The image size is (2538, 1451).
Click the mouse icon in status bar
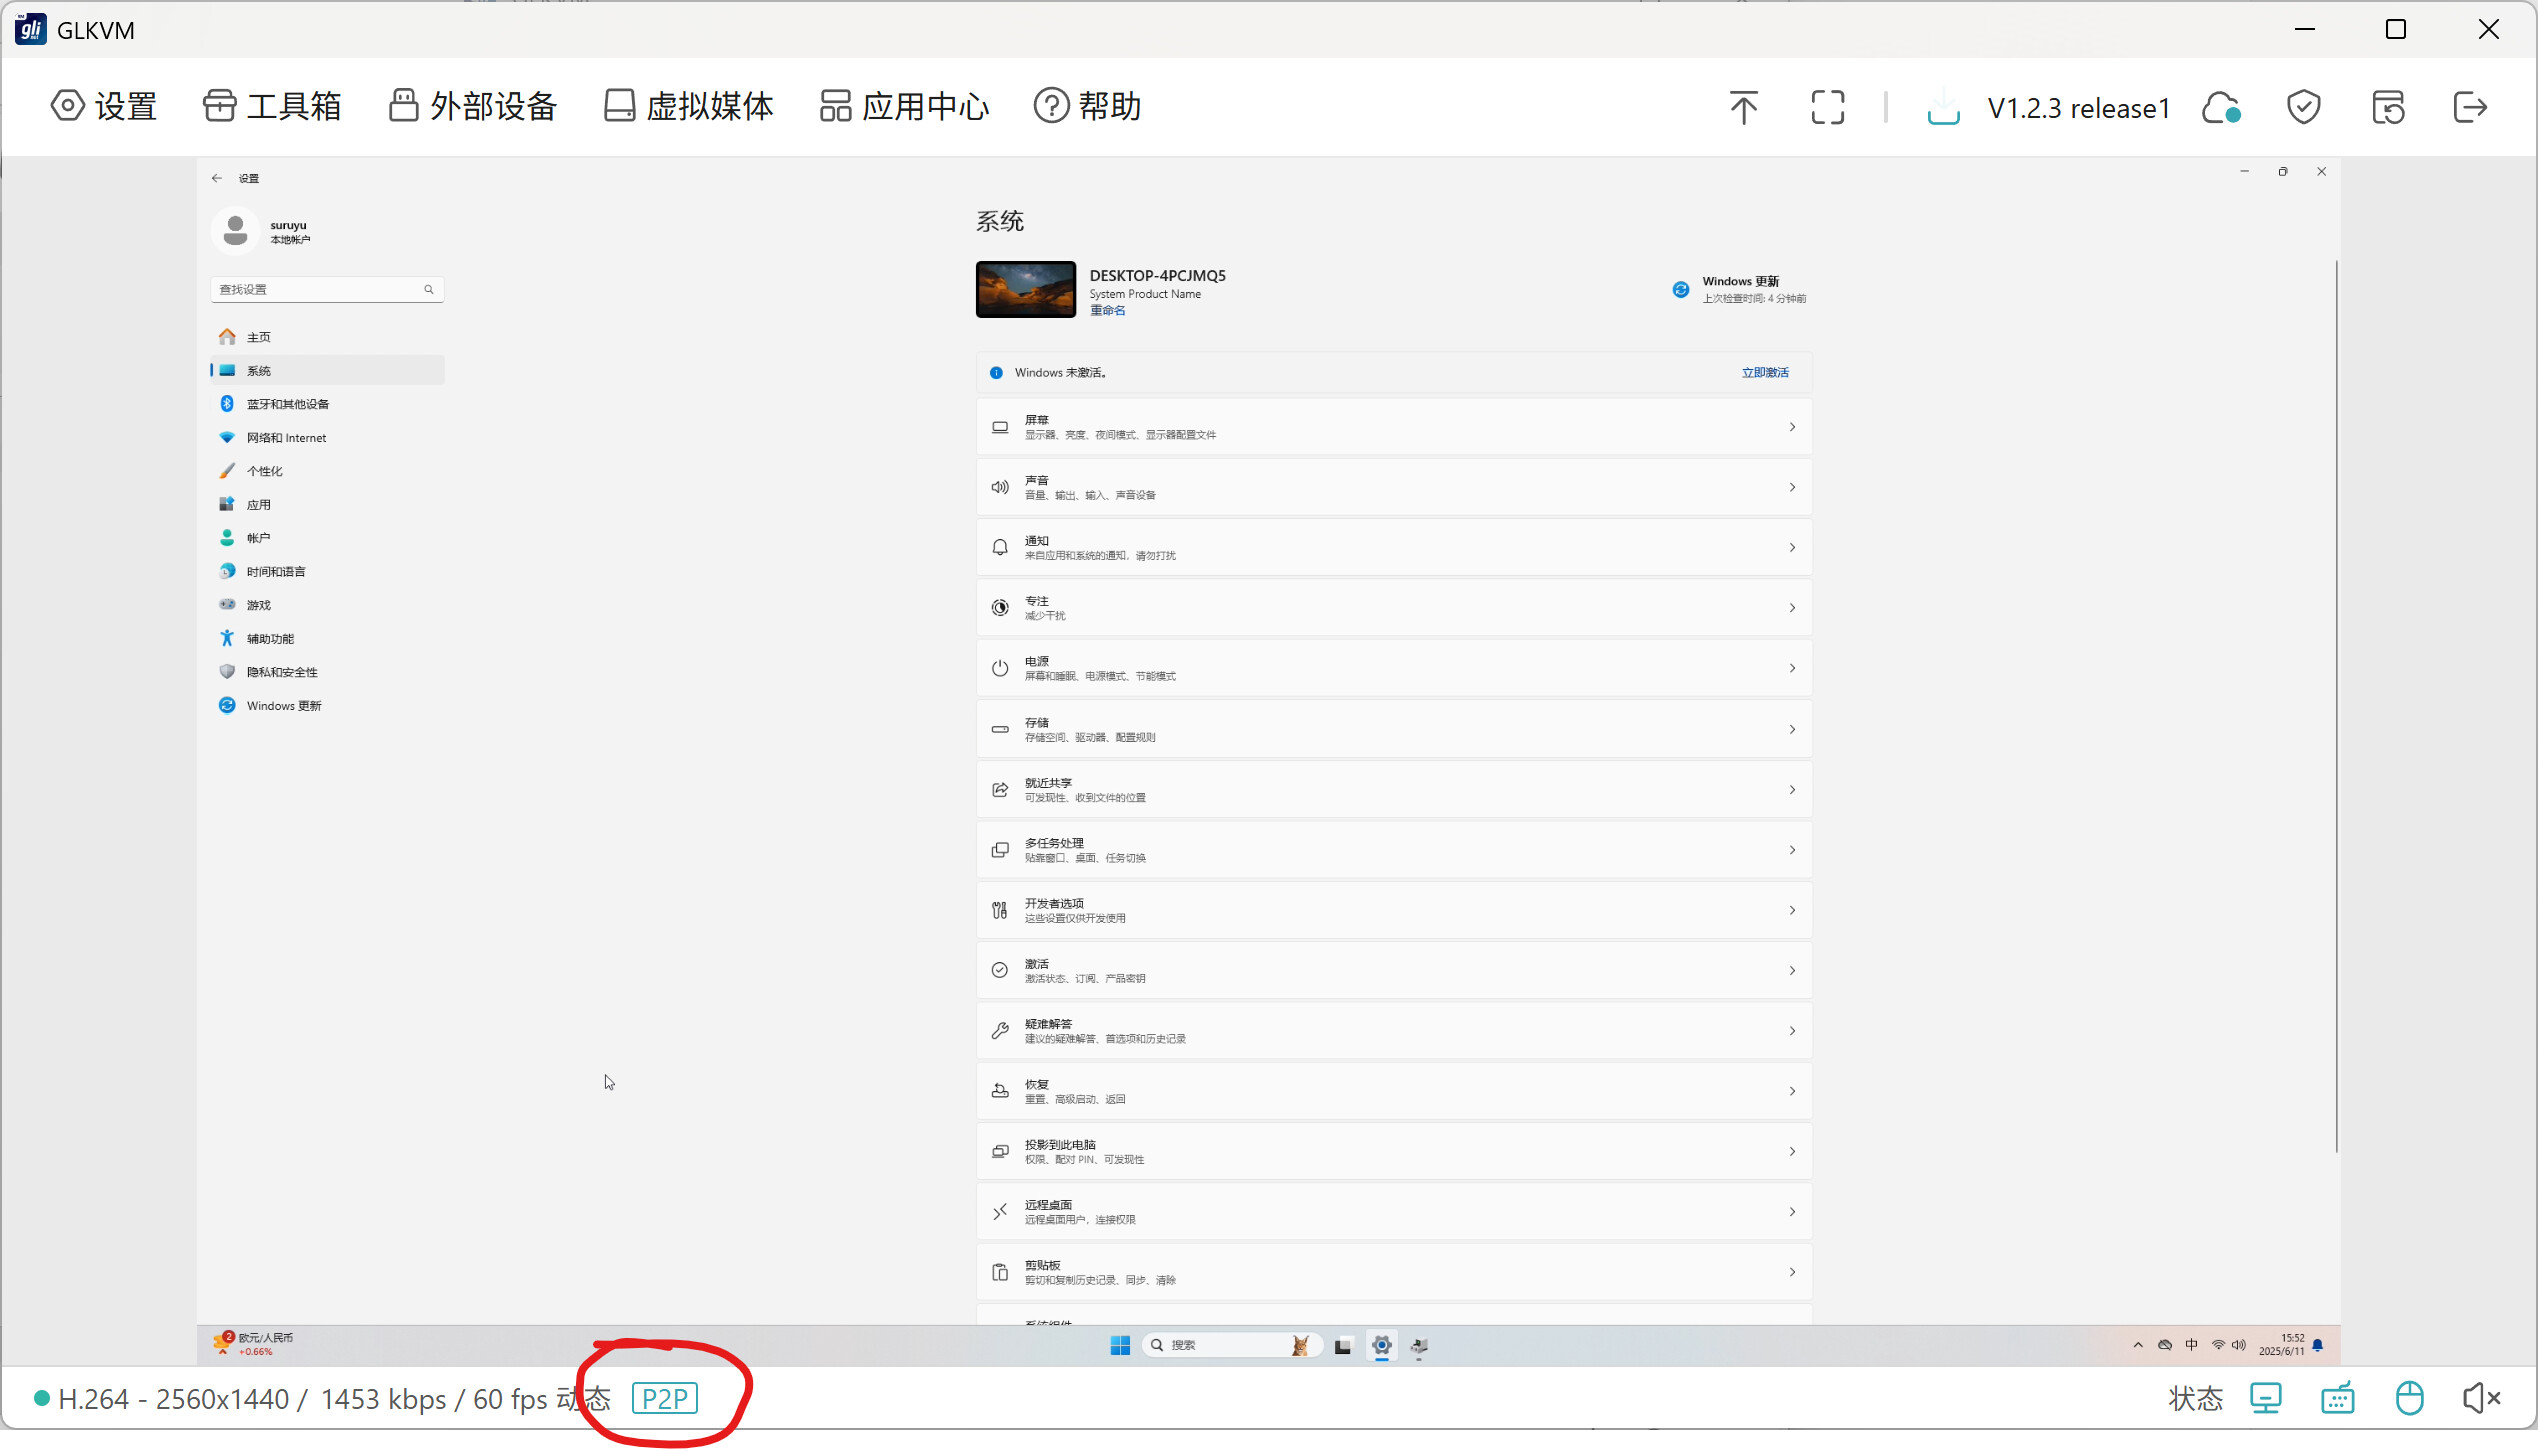[2409, 1398]
